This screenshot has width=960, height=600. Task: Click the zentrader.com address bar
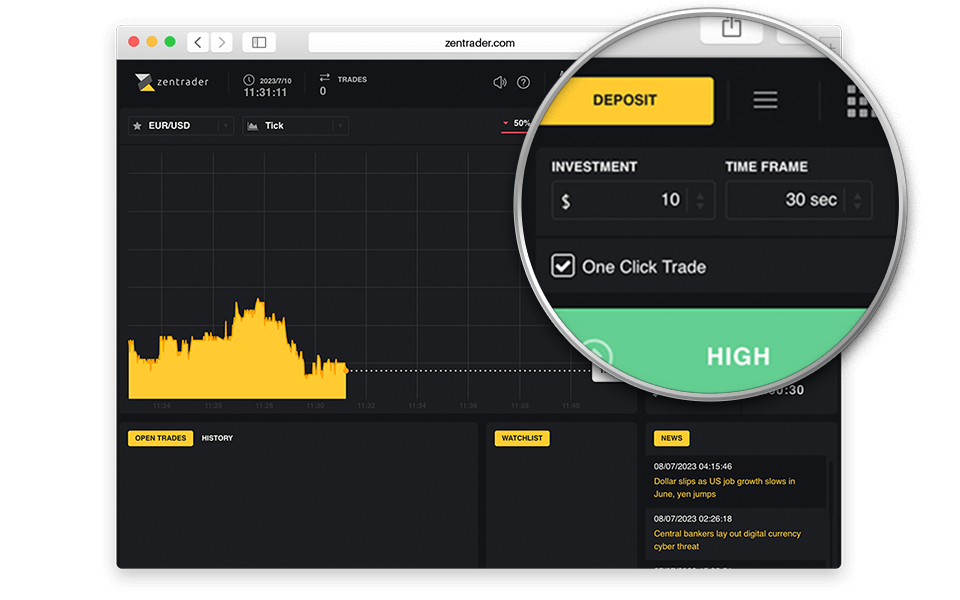(479, 42)
